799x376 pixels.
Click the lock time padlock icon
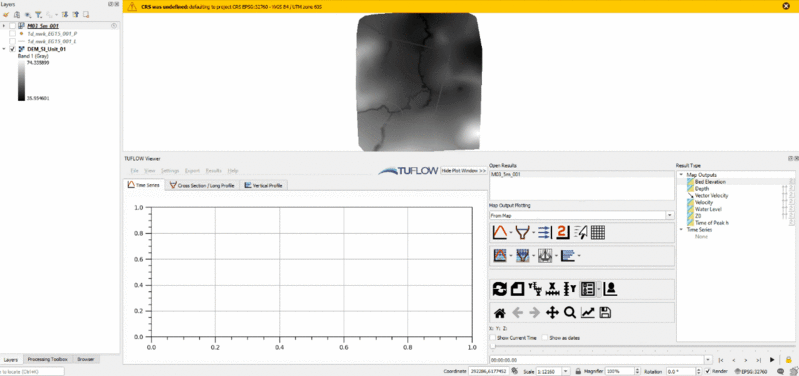tap(789, 360)
